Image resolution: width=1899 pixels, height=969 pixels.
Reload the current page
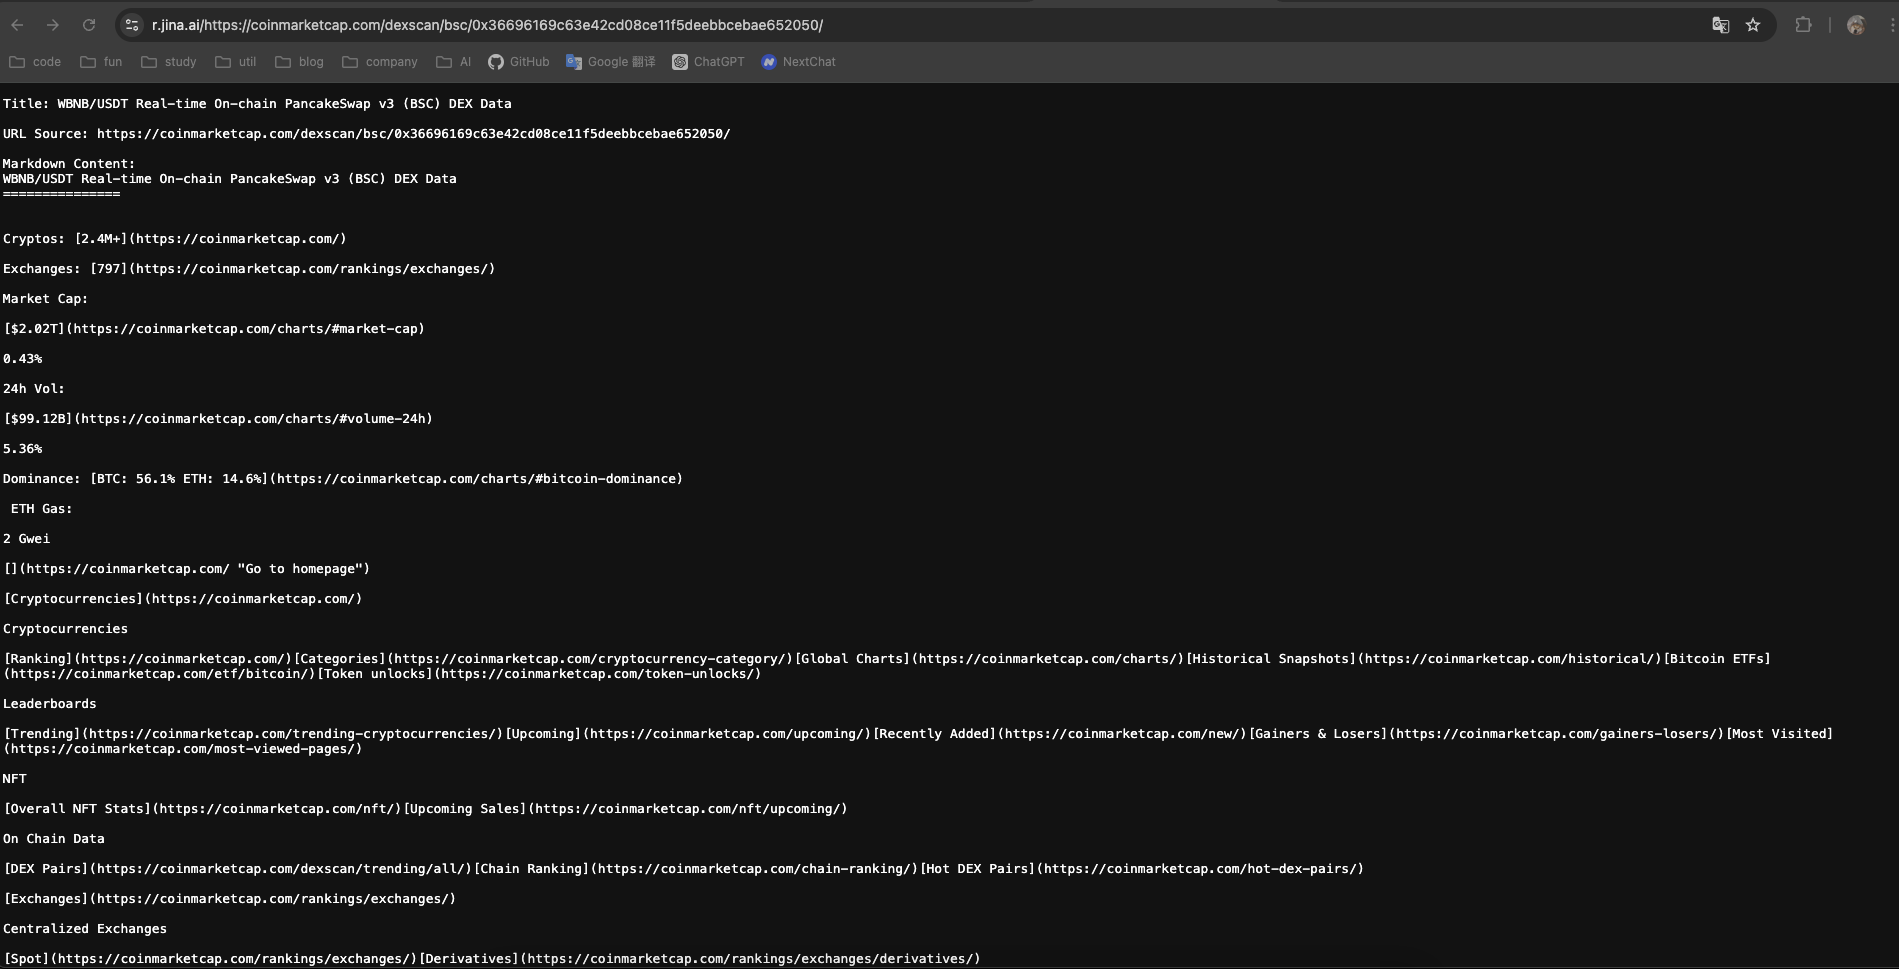tap(89, 25)
